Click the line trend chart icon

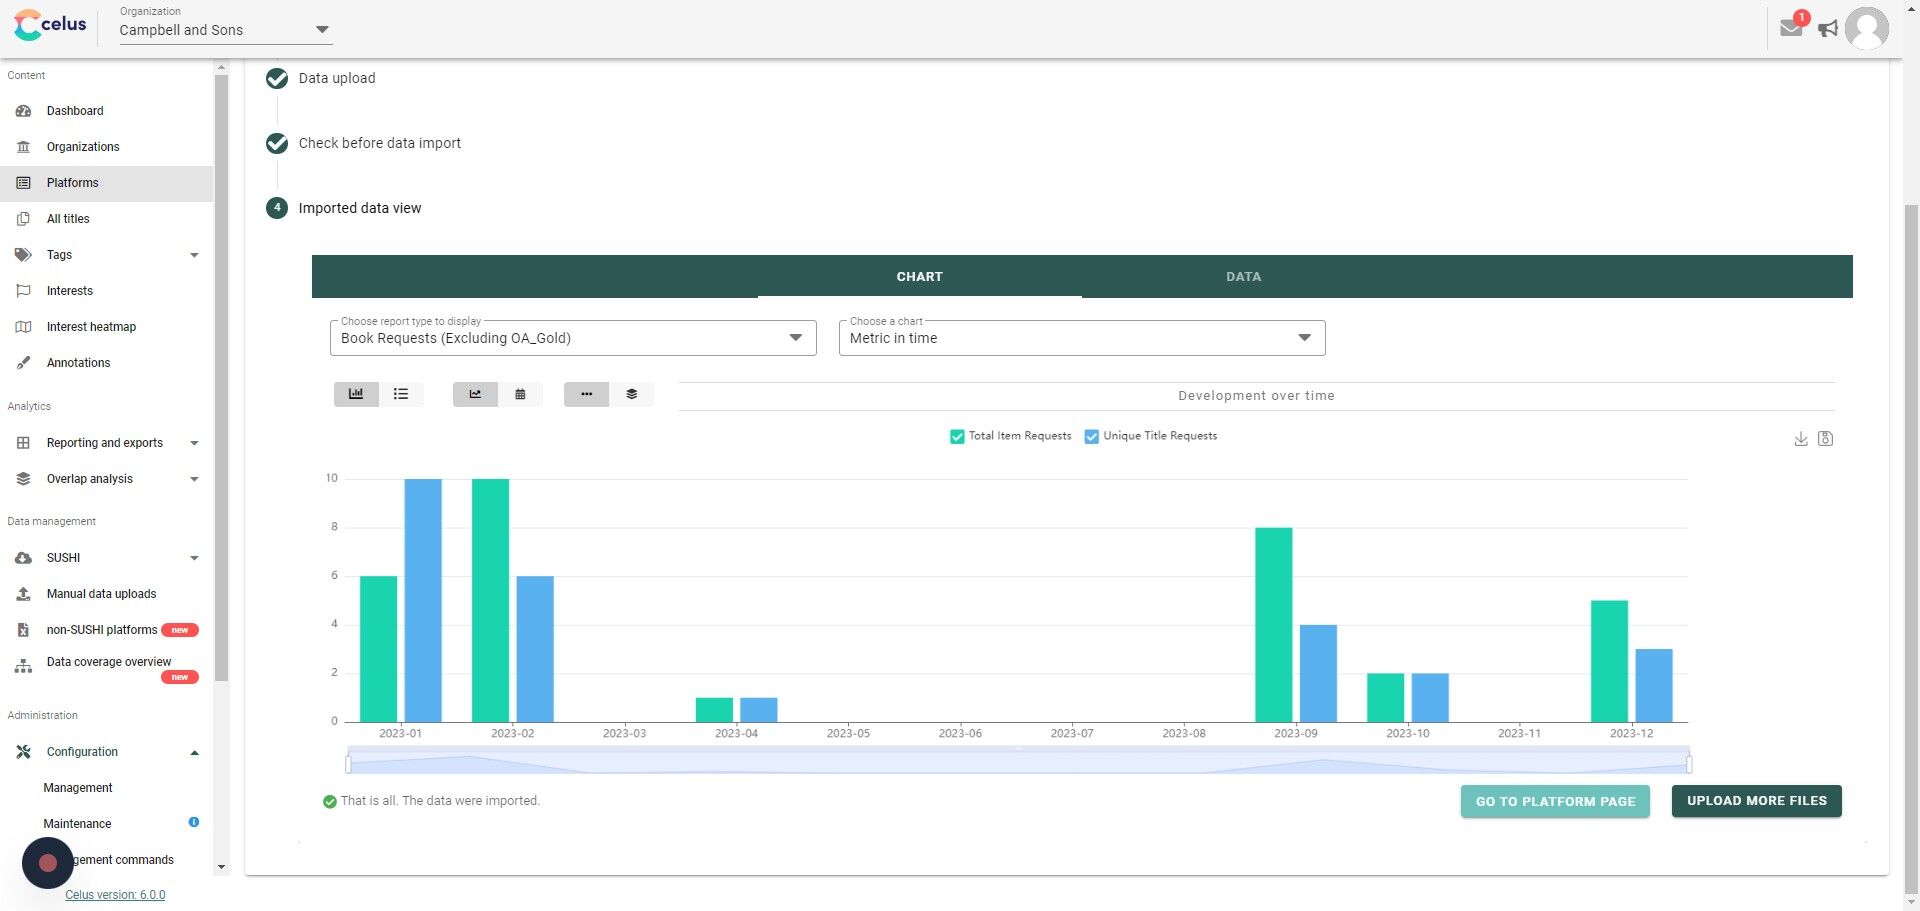coord(475,394)
